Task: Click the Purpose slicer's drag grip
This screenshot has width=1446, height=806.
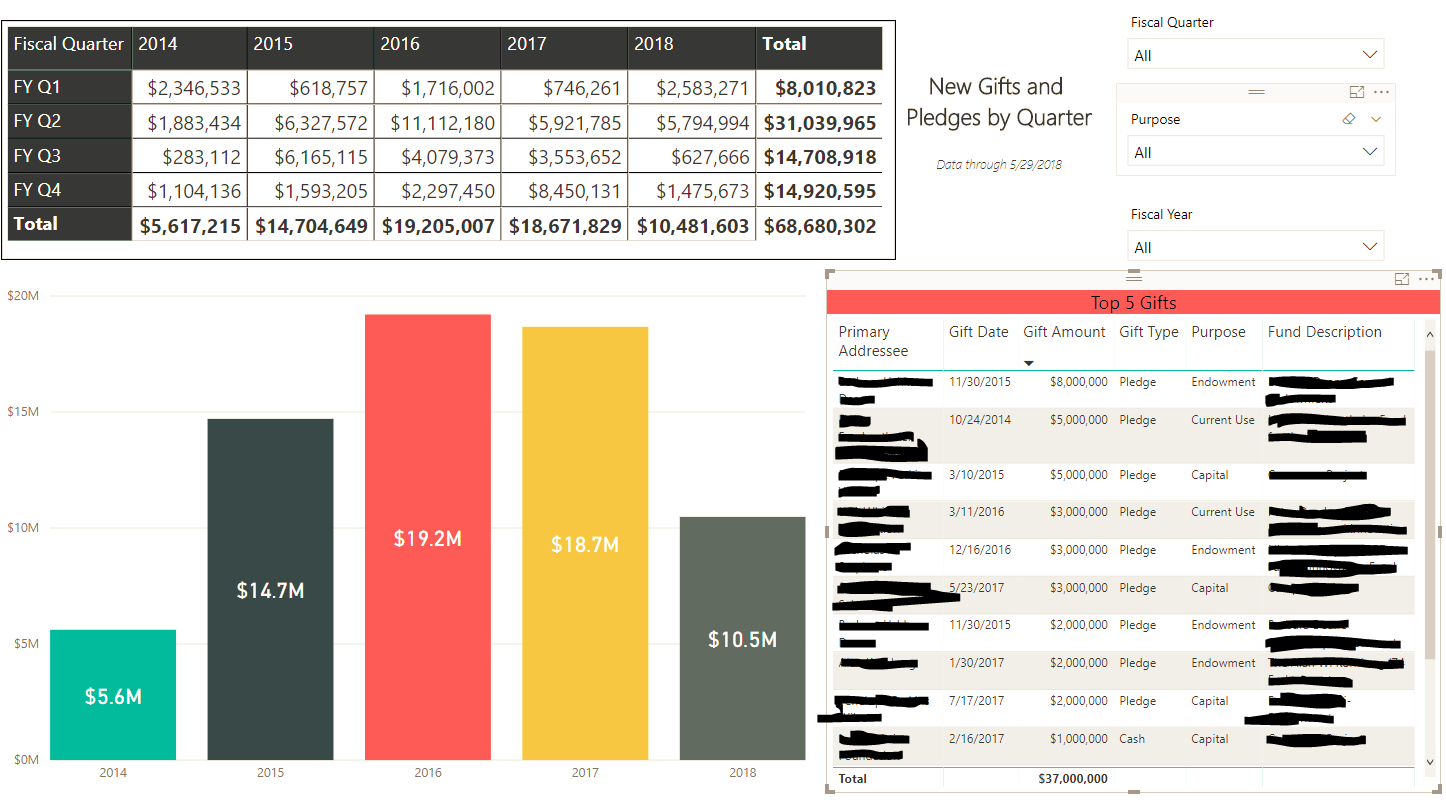Action: click(x=1257, y=92)
